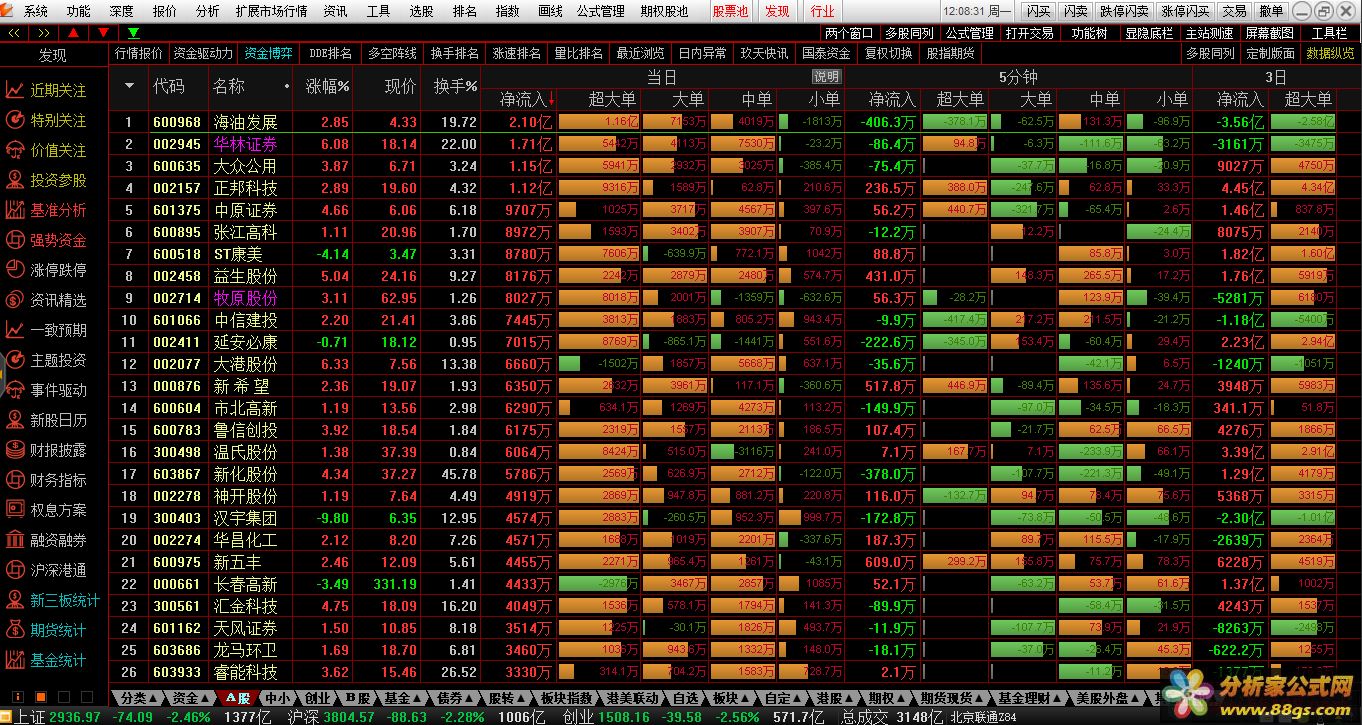This screenshot has height=725, width=1362.
Task: Open the 沪深港通 sidebar icon
Action: click(x=15, y=570)
